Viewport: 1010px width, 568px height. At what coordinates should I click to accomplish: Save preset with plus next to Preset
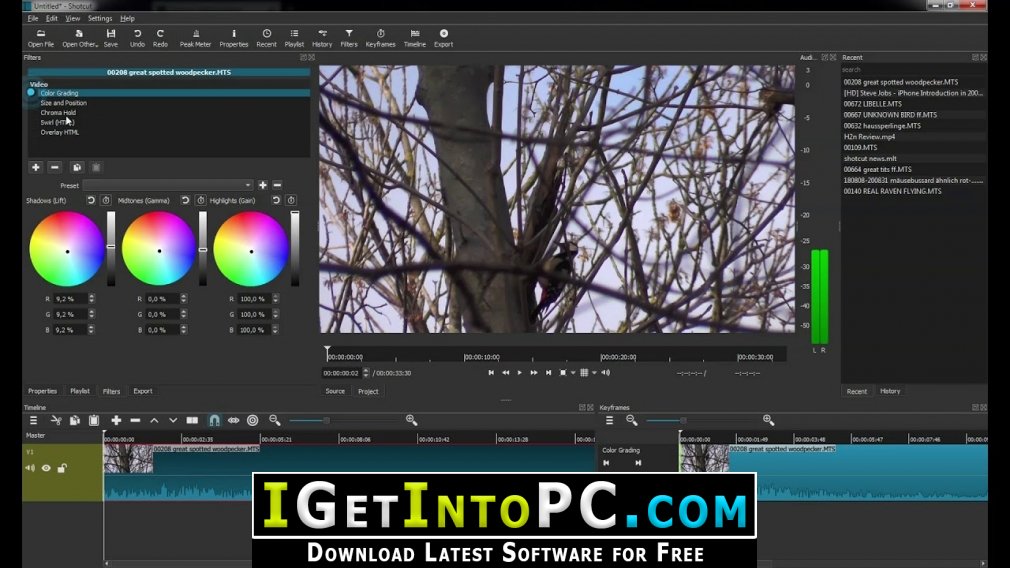tap(263, 185)
